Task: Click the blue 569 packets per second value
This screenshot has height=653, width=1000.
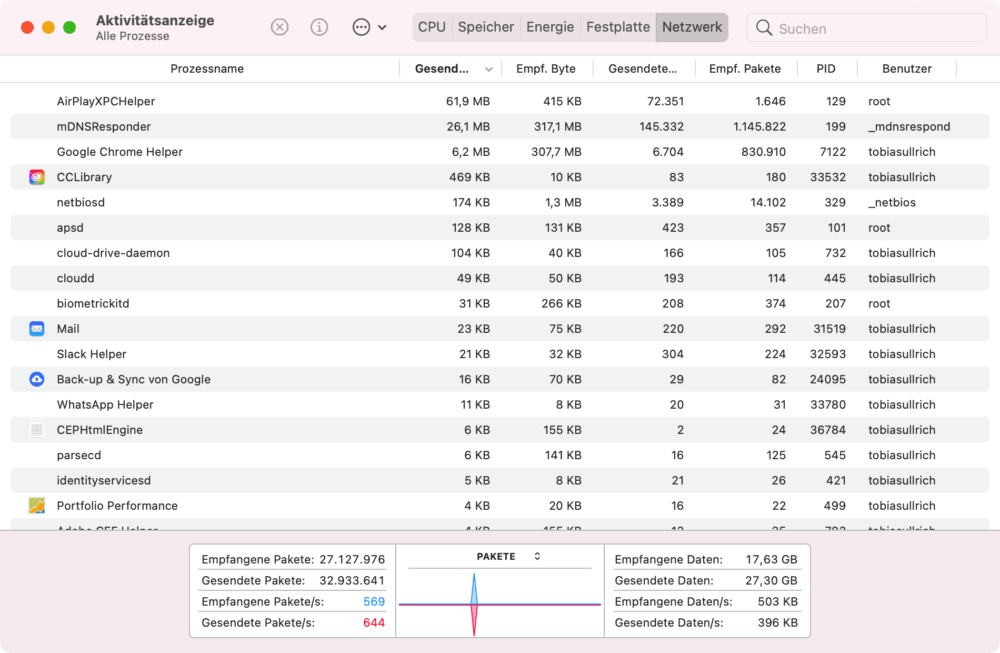Action: 374,601
